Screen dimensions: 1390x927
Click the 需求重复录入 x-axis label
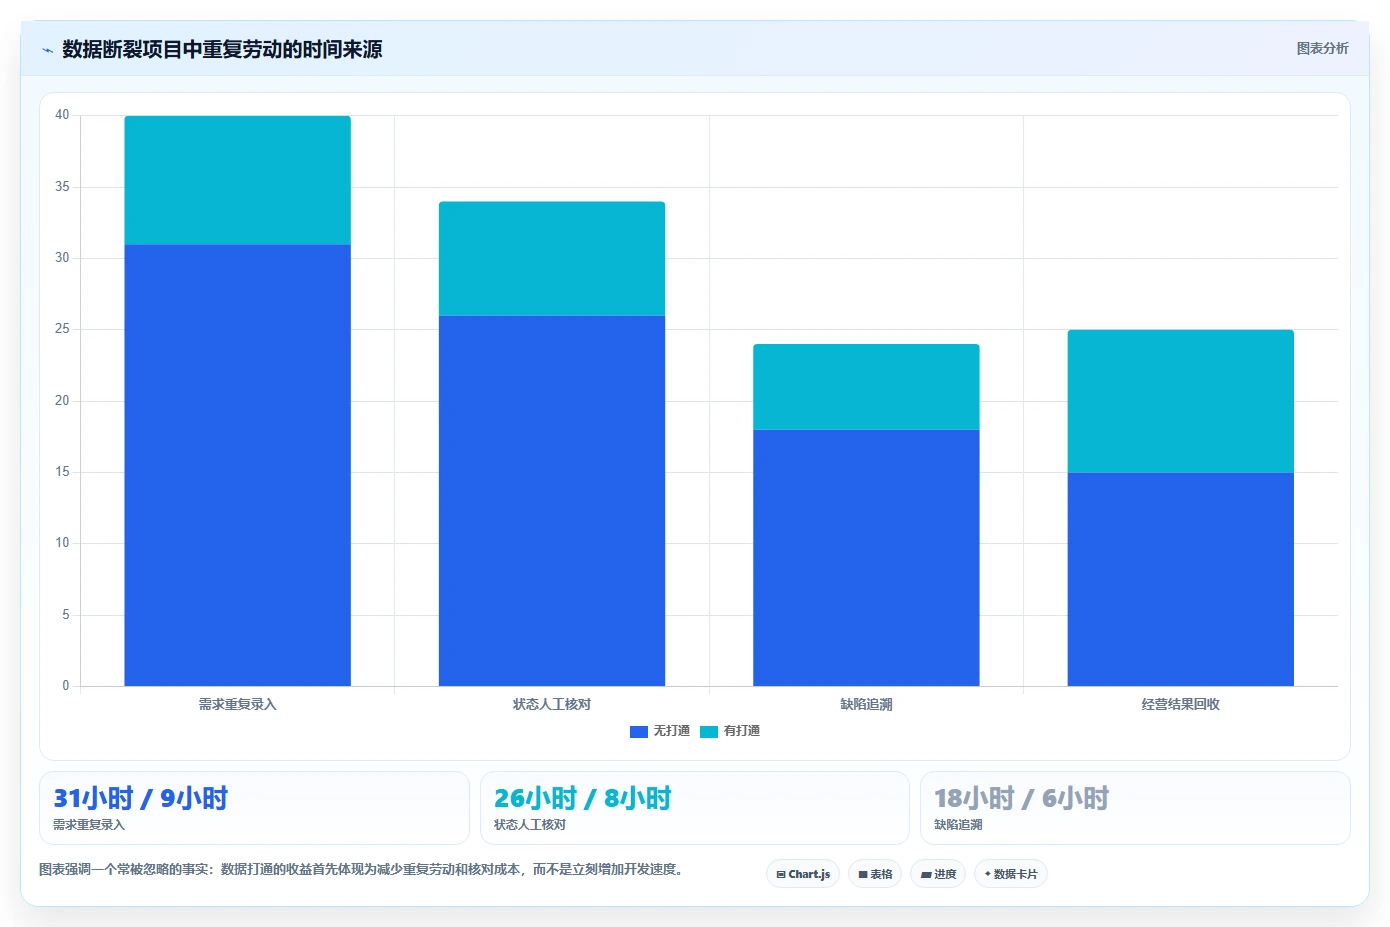click(x=237, y=704)
